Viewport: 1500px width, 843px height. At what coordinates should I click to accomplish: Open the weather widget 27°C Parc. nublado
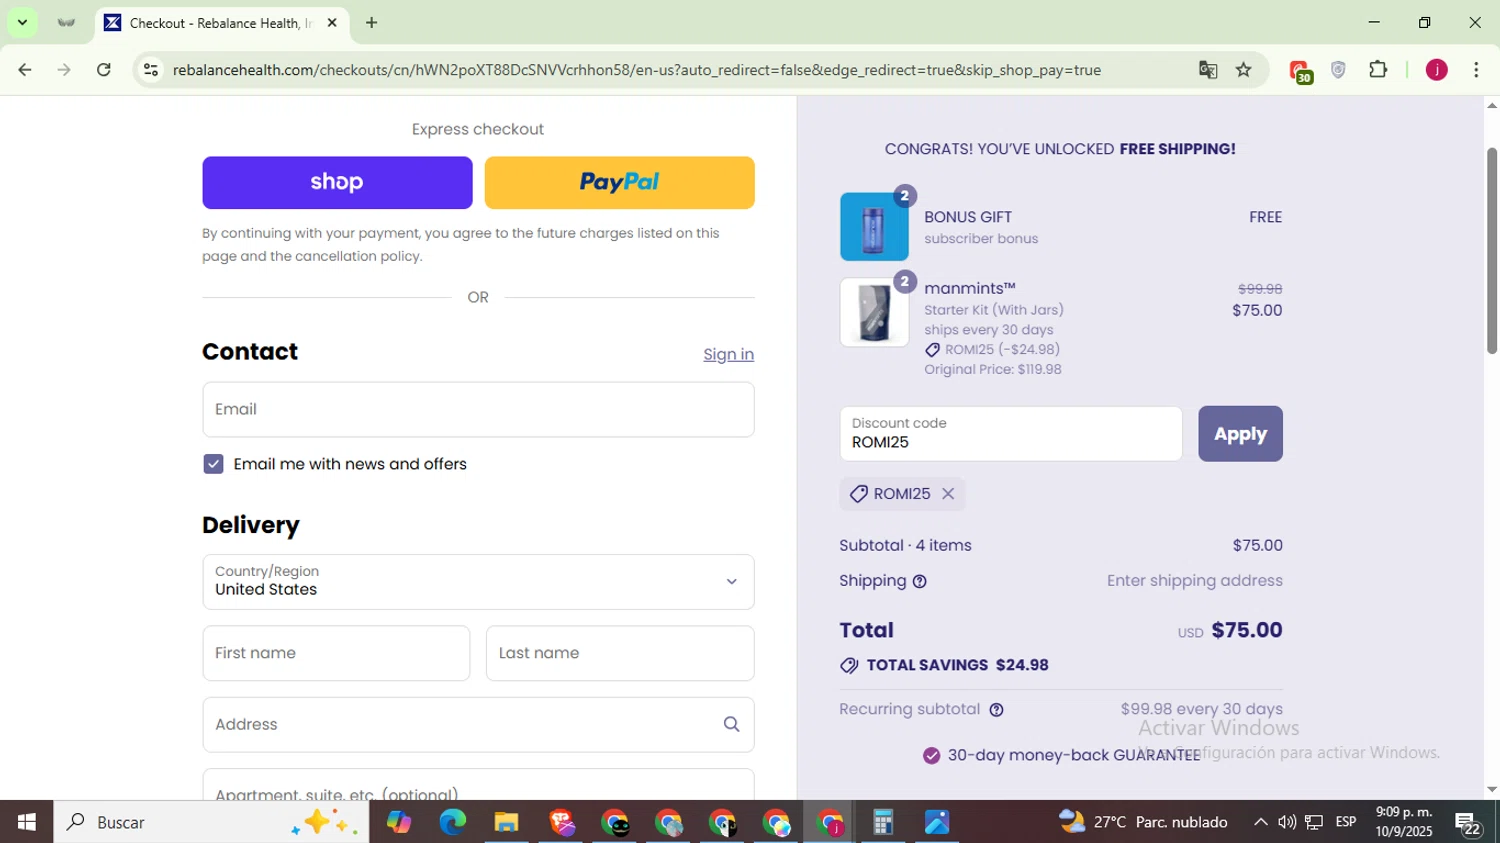coord(1143,822)
